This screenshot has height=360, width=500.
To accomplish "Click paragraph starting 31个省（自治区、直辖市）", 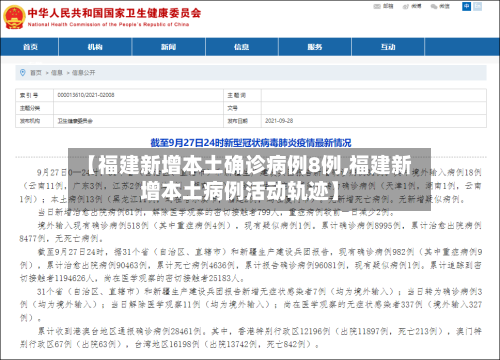I will coord(250,305).
